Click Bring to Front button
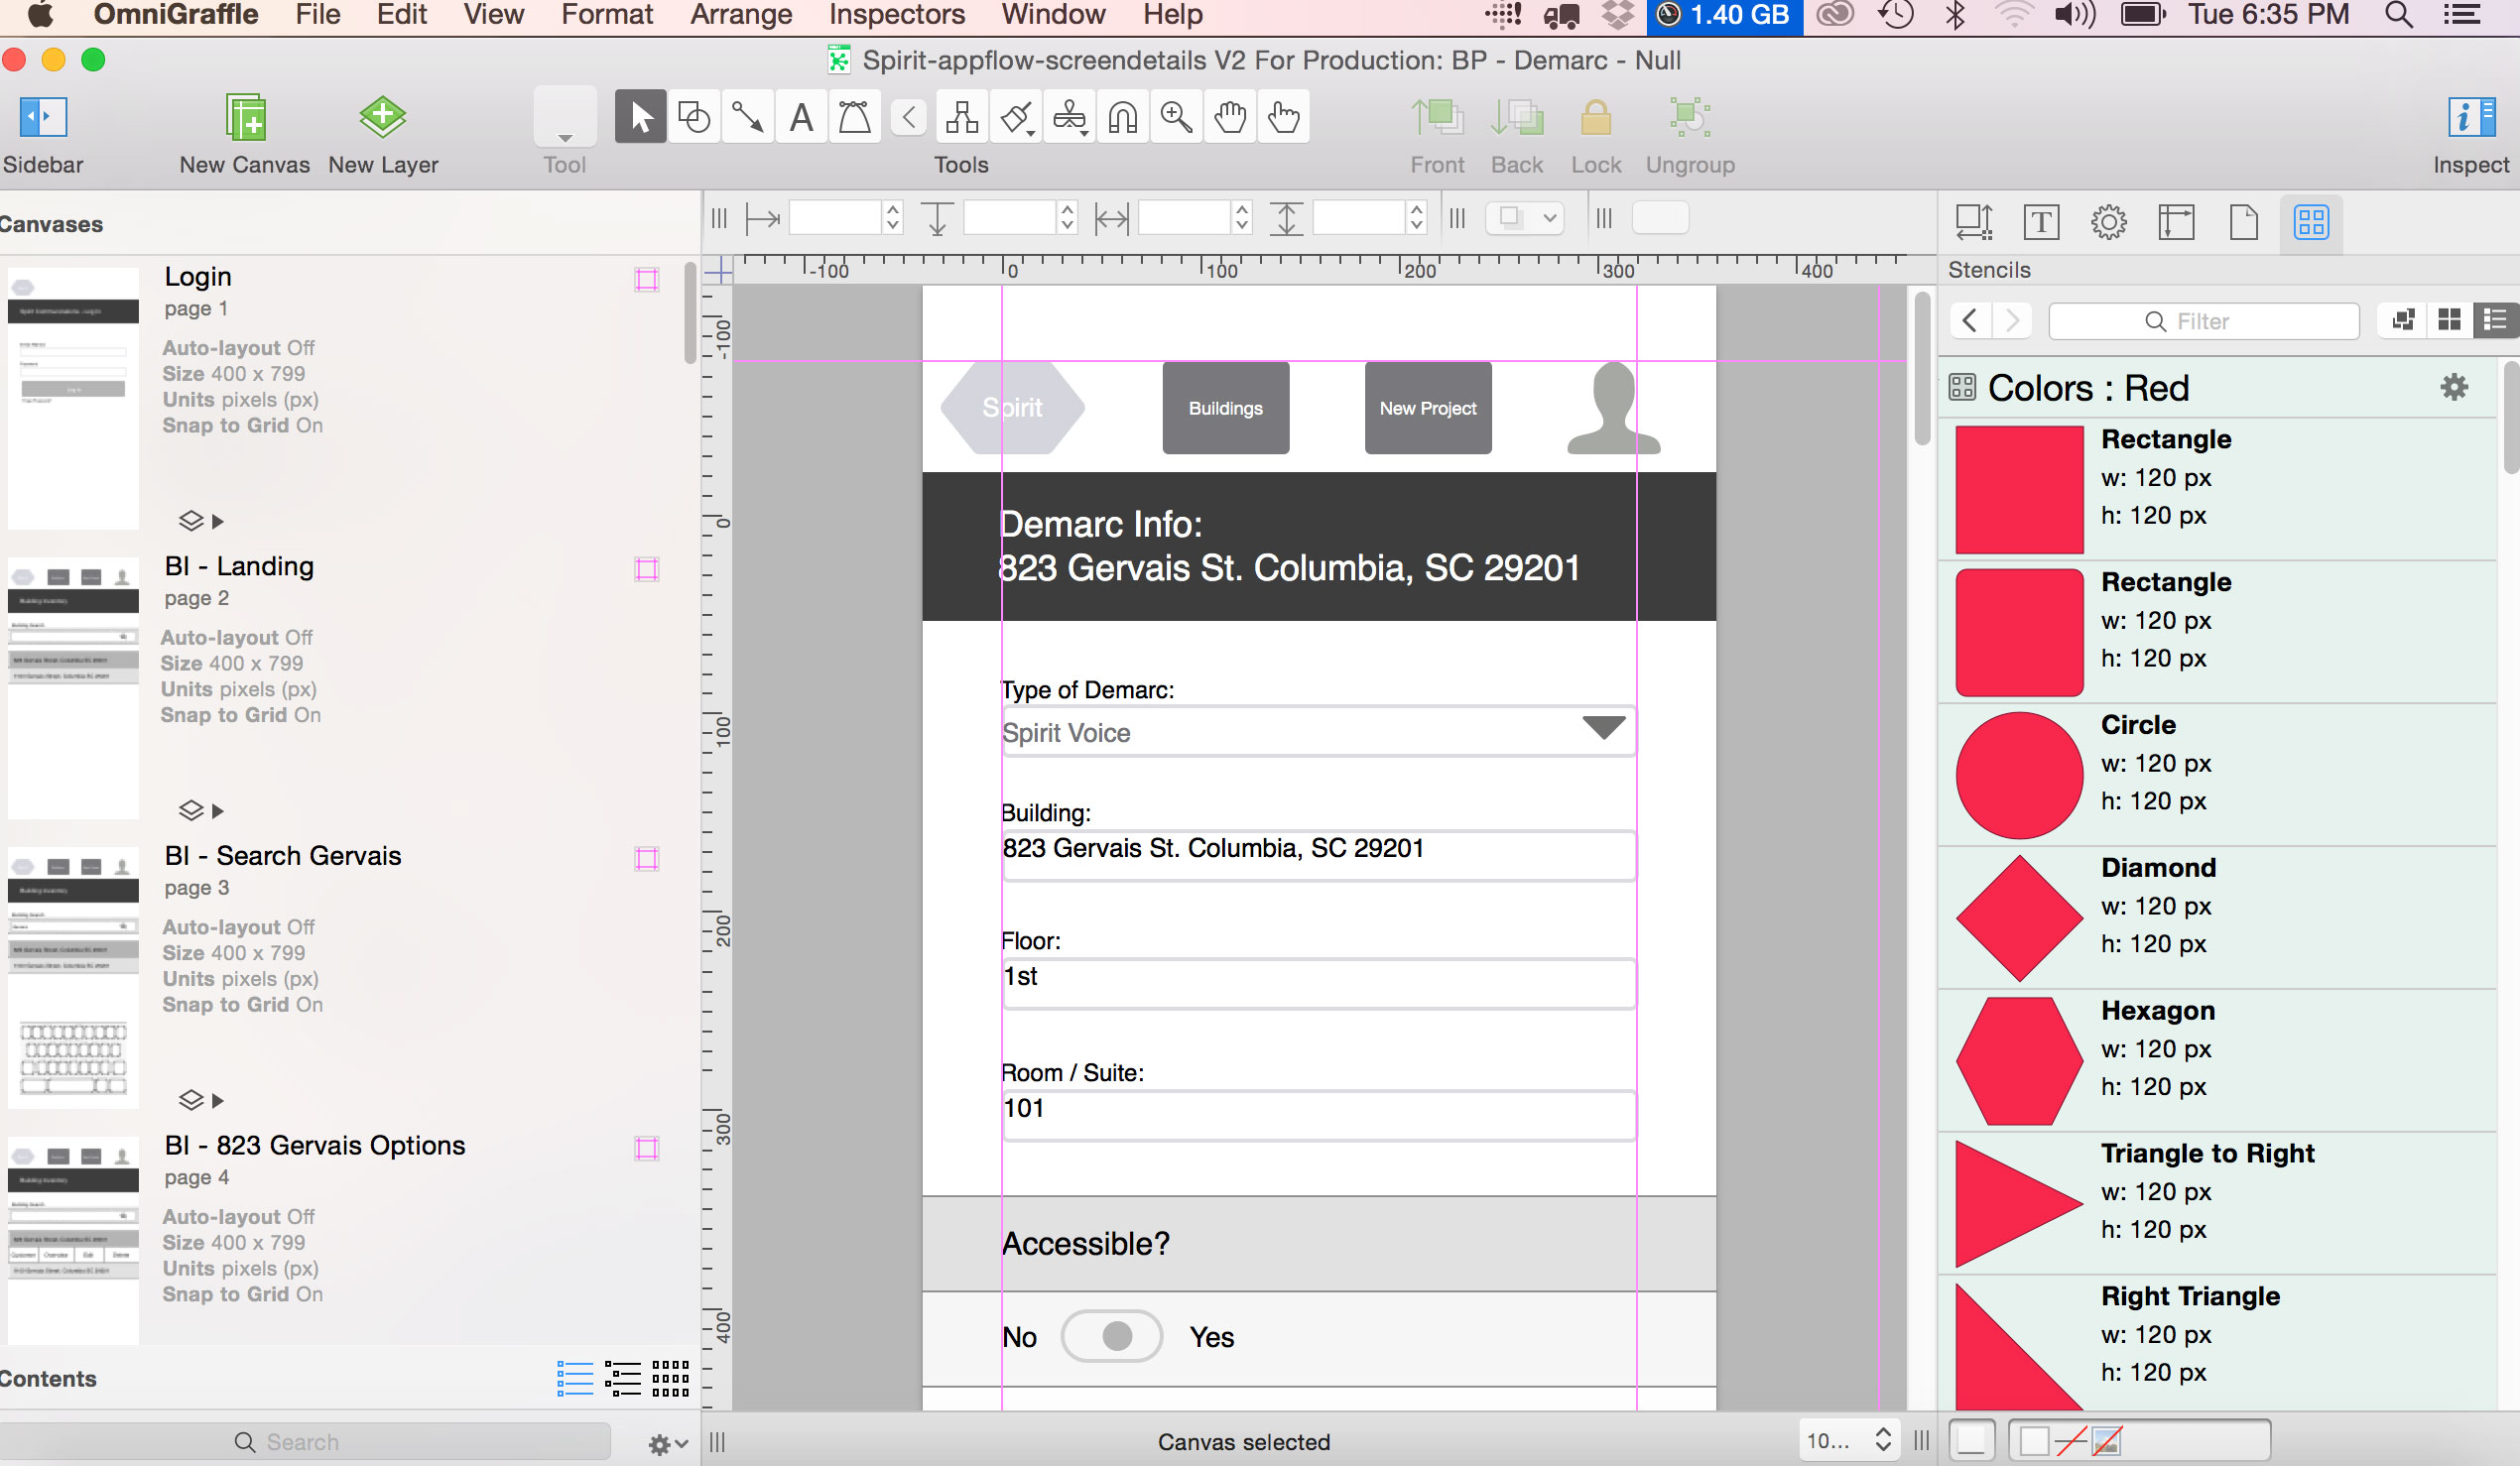Screen dimensions: 2520x1466 [x=1437, y=117]
